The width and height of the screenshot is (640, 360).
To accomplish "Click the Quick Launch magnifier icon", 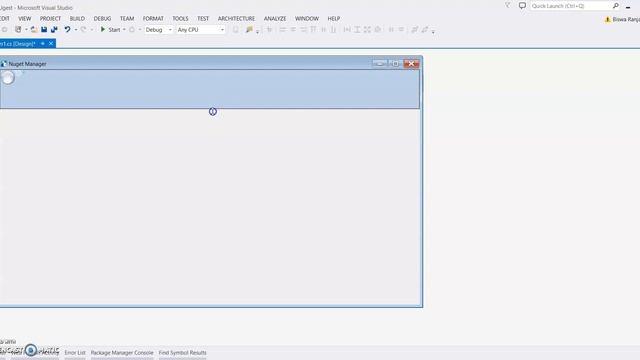I will pyautogui.click(x=616, y=6).
